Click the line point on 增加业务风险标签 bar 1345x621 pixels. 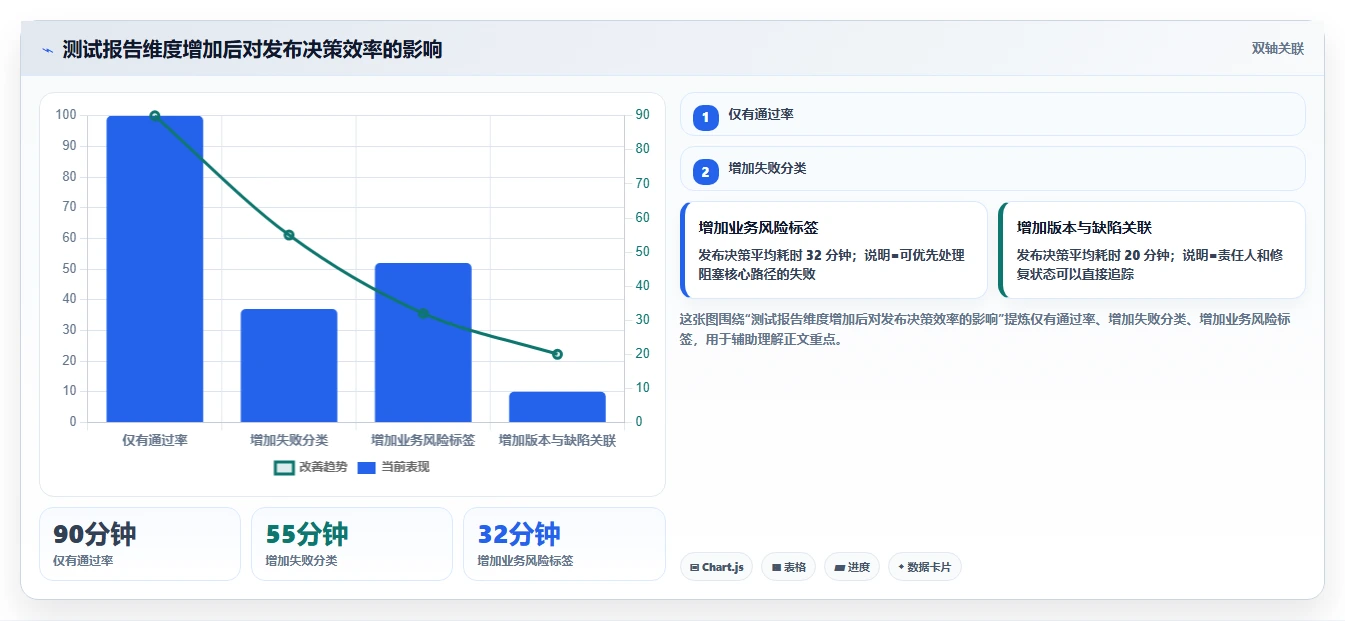pyautogui.click(x=423, y=313)
